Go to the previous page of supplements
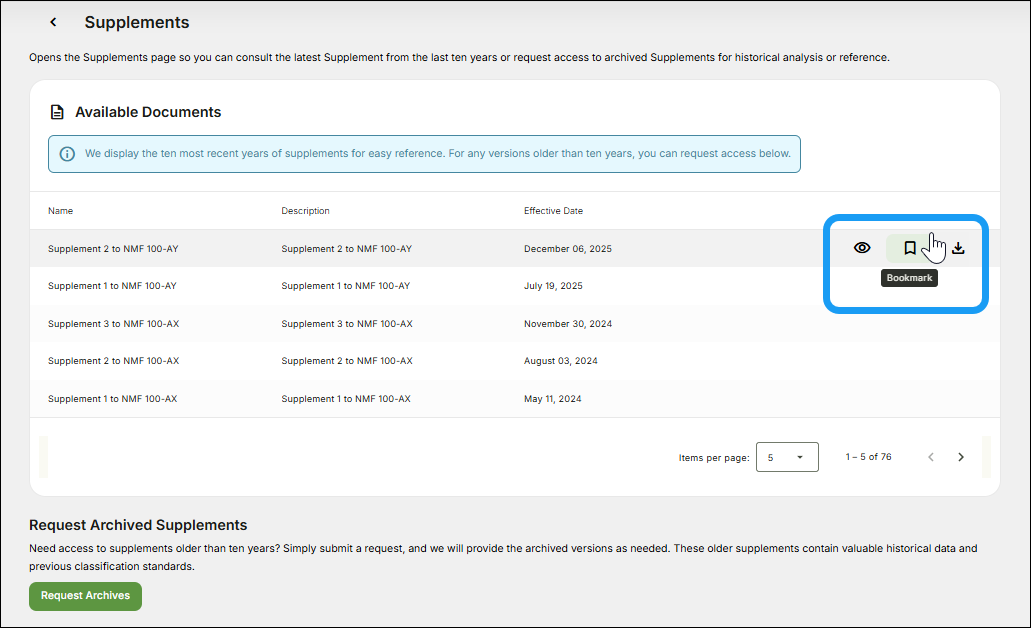 (931, 457)
